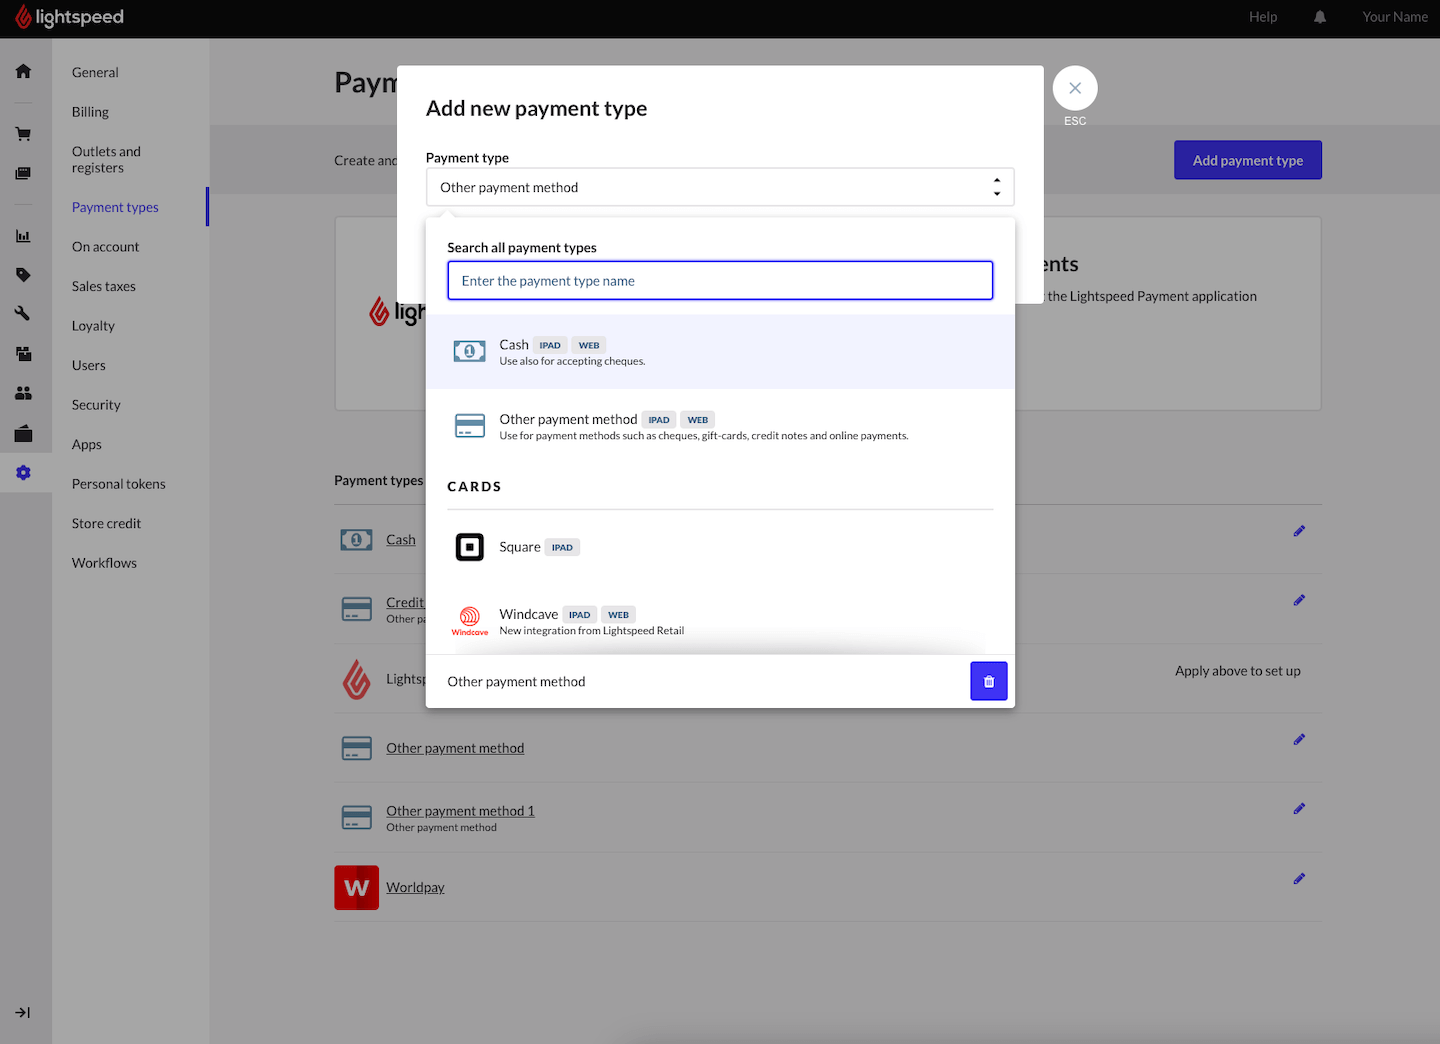
Task: Click the blue trash delete button
Action: coord(988,681)
